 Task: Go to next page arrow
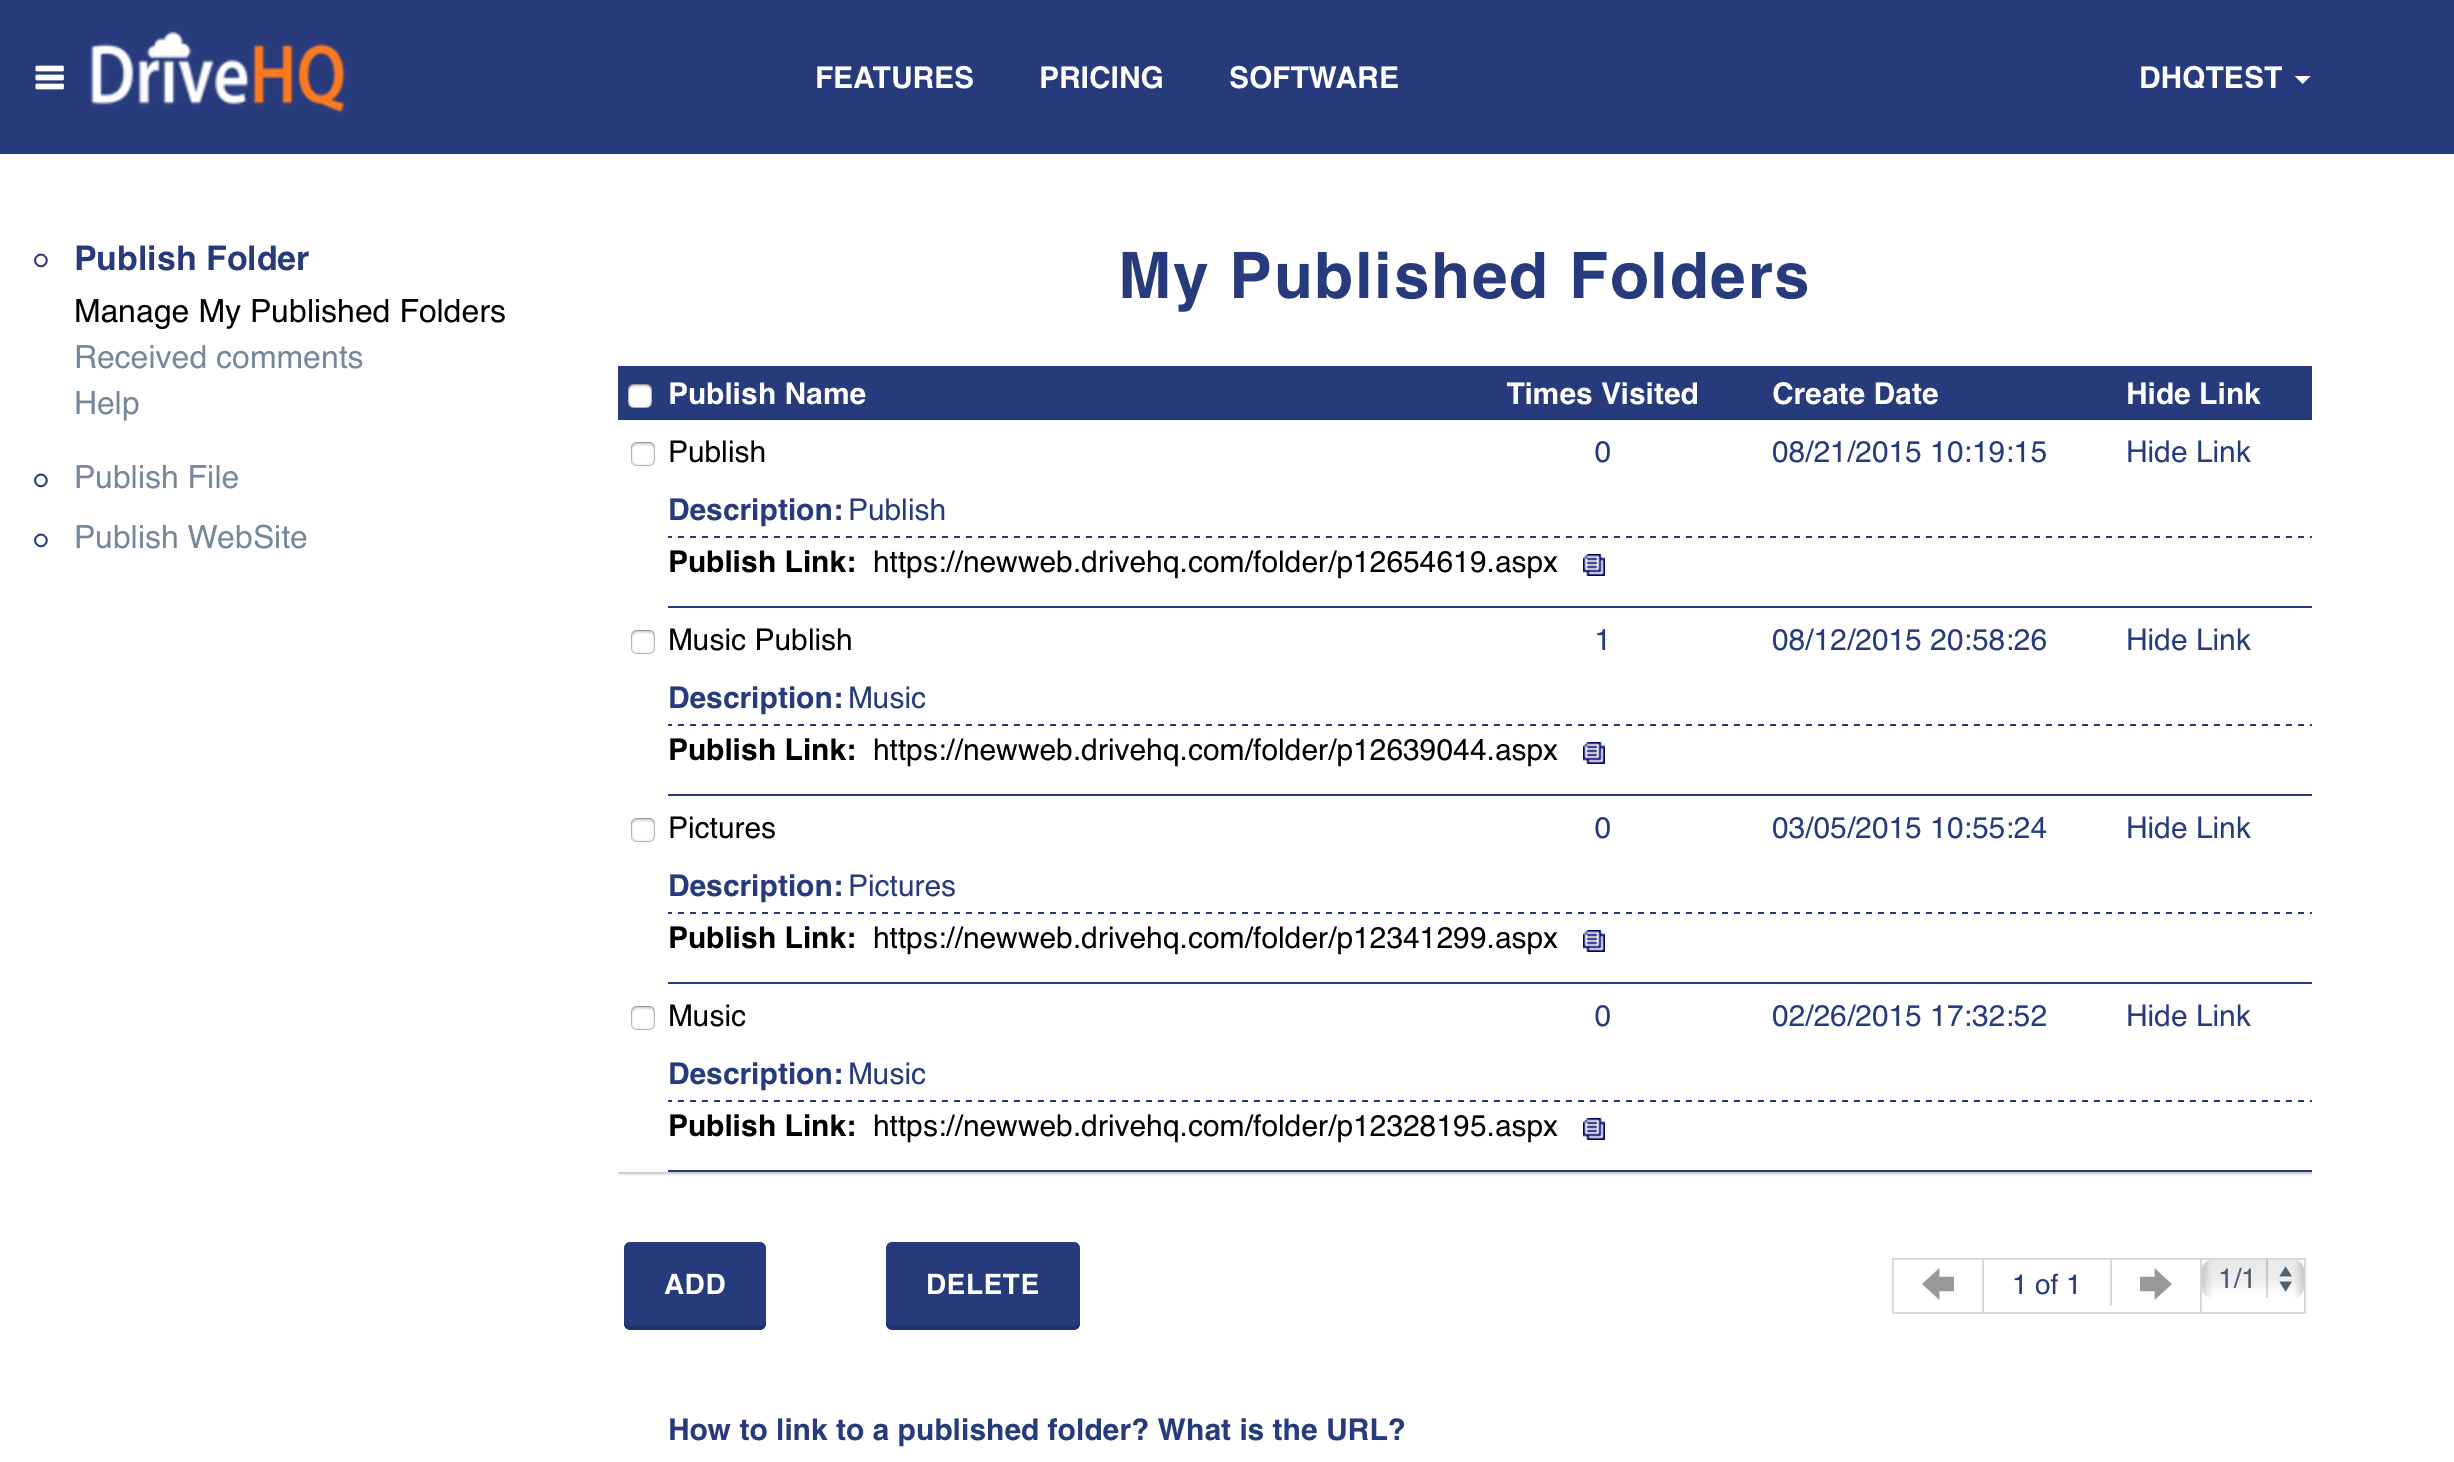[2155, 1284]
